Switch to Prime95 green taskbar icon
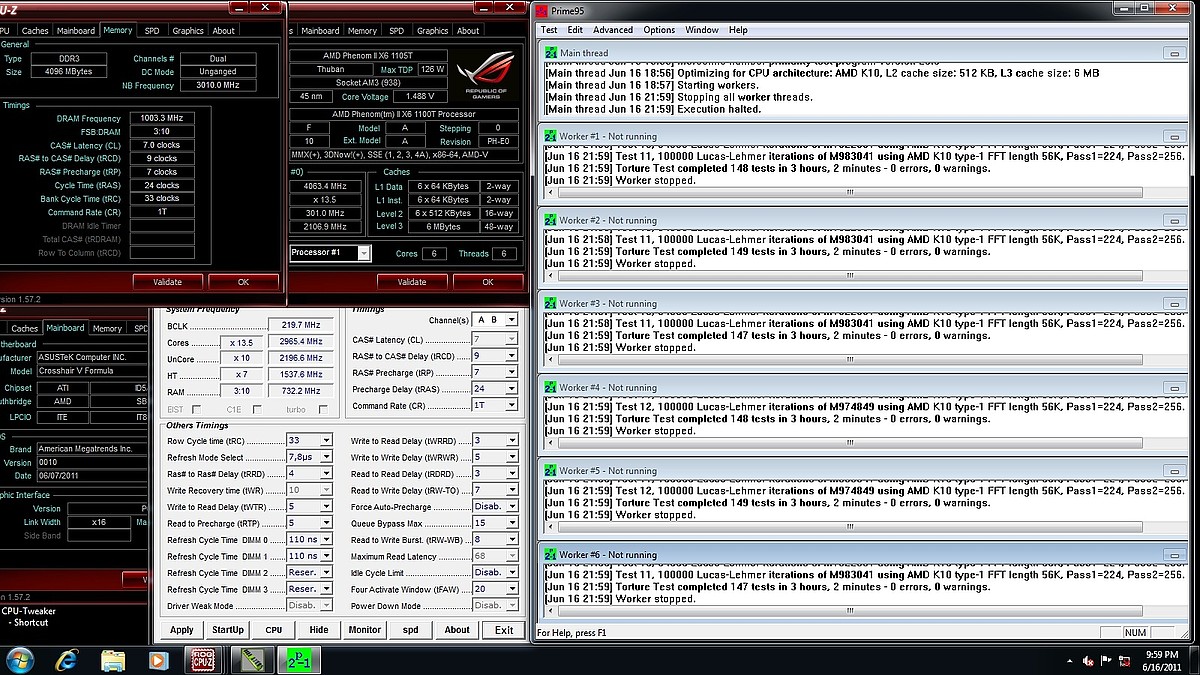This screenshot has height=675, width=1200. point(298,660)
